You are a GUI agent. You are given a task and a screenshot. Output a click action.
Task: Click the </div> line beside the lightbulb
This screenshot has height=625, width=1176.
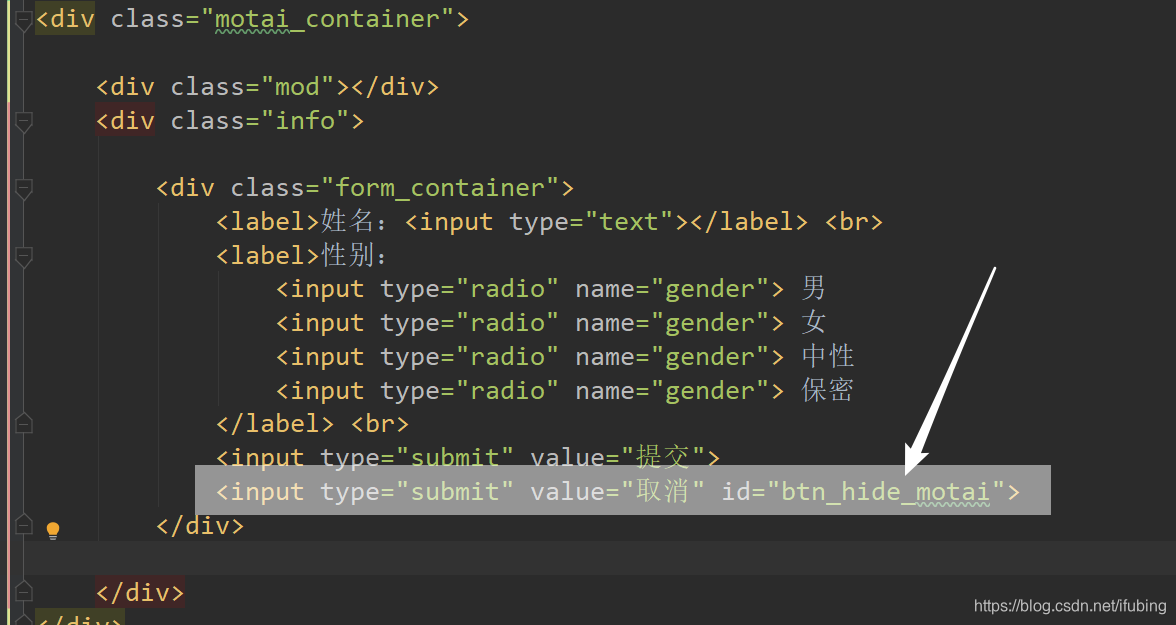click(200, 525)
